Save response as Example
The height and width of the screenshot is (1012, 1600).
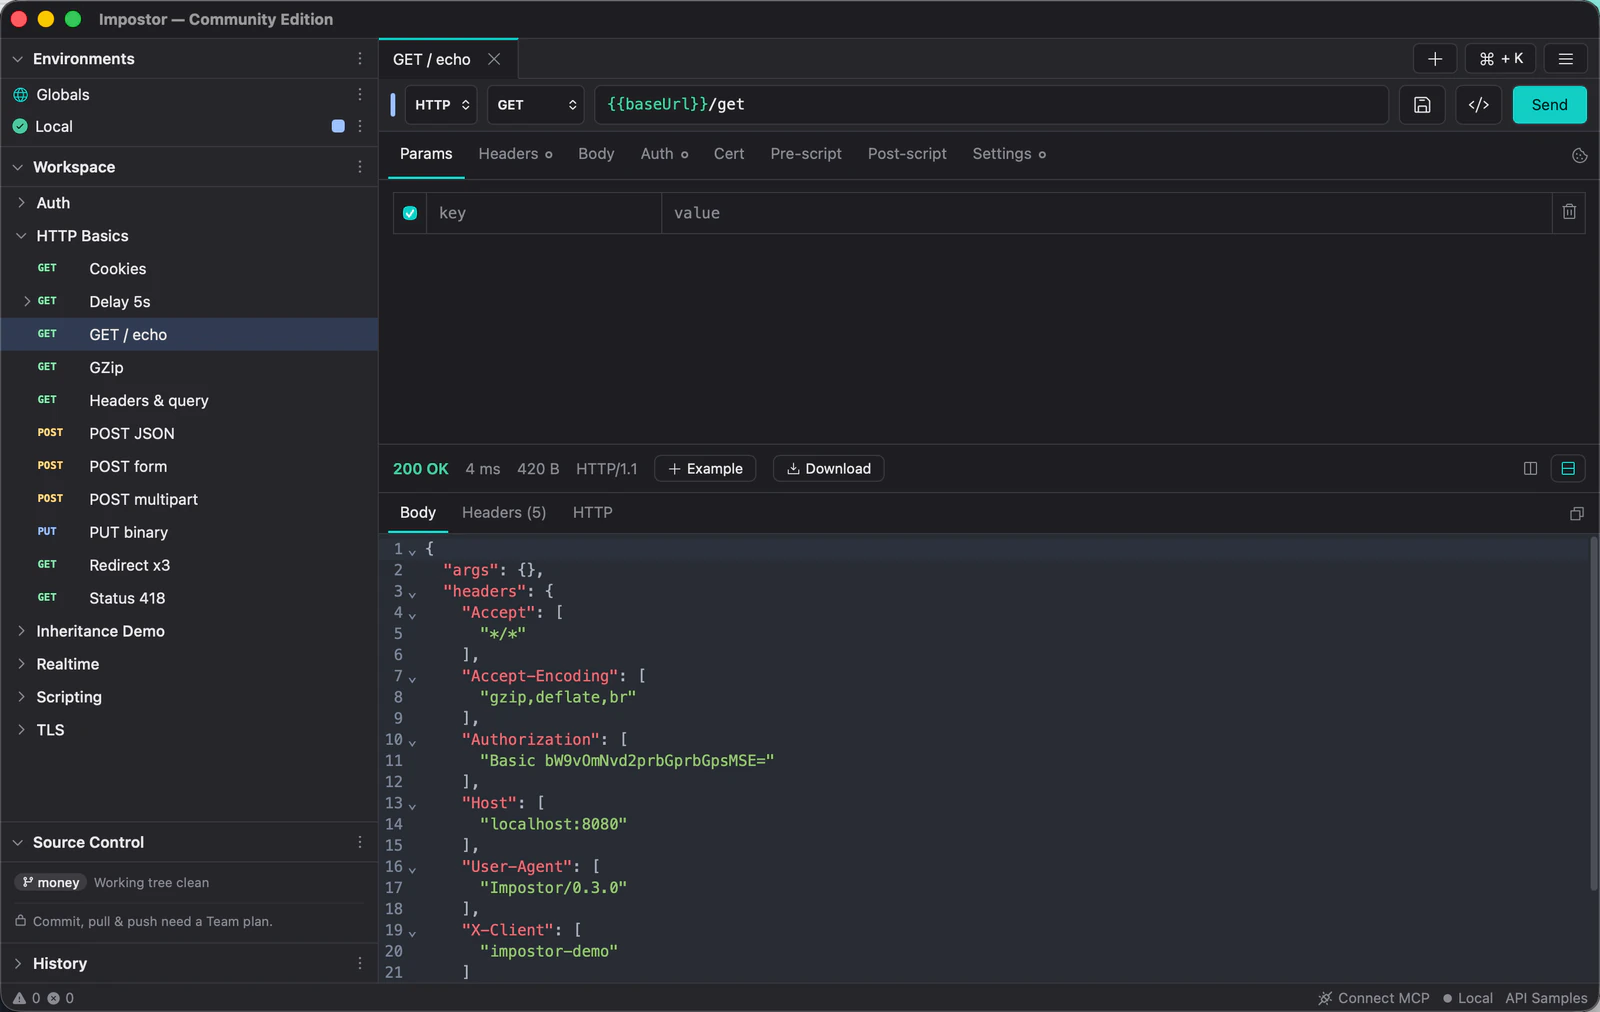(x=705, y=468)
